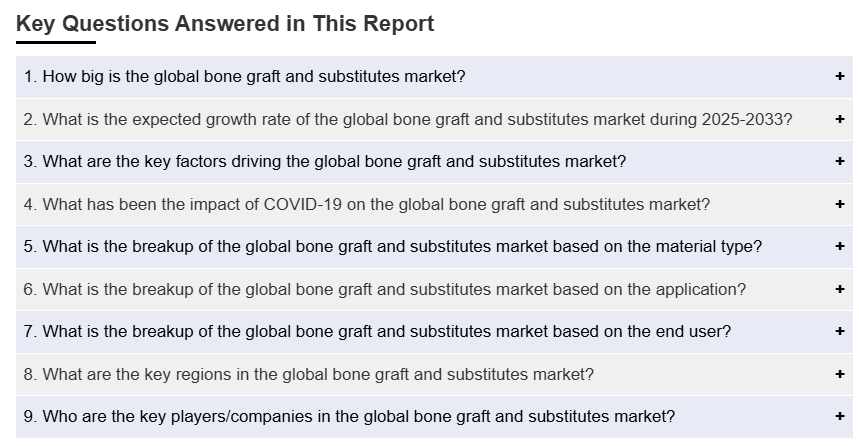Open key players/companies question row
The width and height of the screenshot is (859, 446).
point(349,417)
